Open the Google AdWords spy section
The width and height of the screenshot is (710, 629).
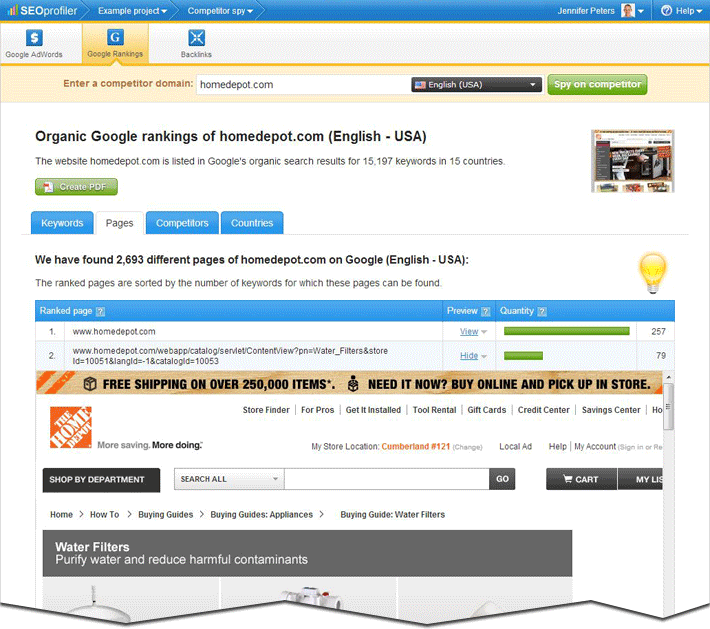click(x=34, y=43)
